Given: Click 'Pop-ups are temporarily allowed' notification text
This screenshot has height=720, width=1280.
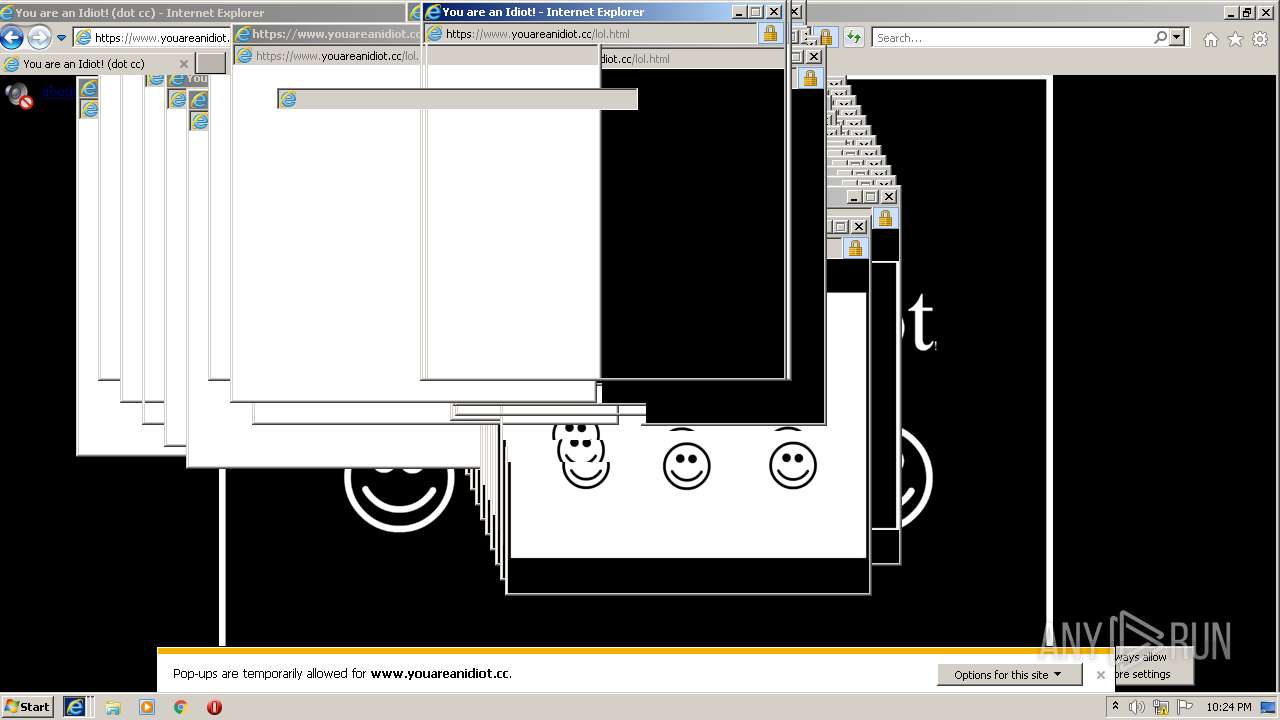Looking at the screenshot, I should click(x=342, y=674).
